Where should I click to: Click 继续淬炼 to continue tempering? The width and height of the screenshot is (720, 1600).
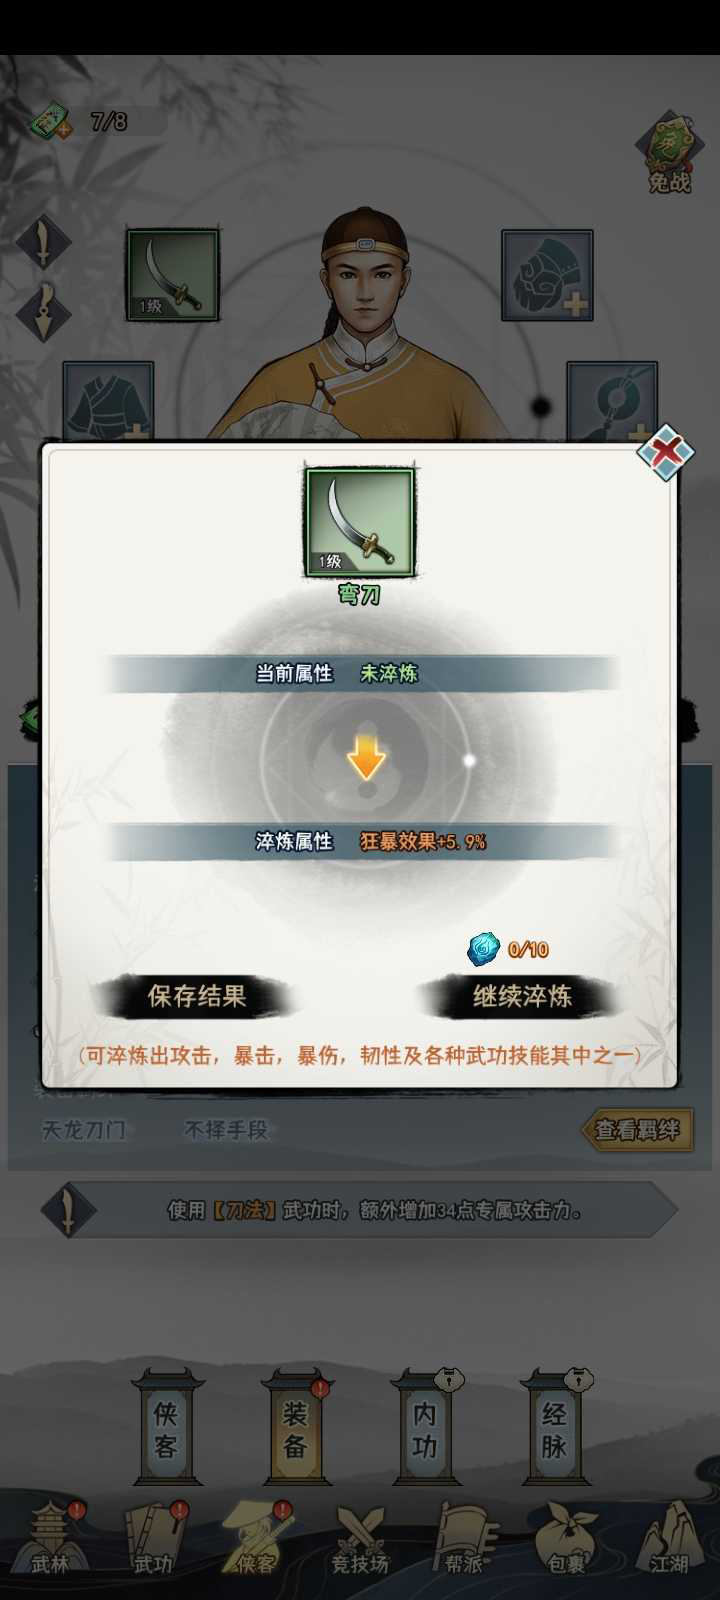point(522,996)
